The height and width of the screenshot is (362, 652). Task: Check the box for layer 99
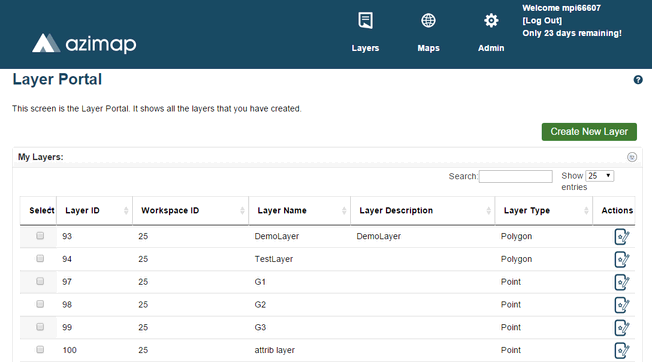40,327
